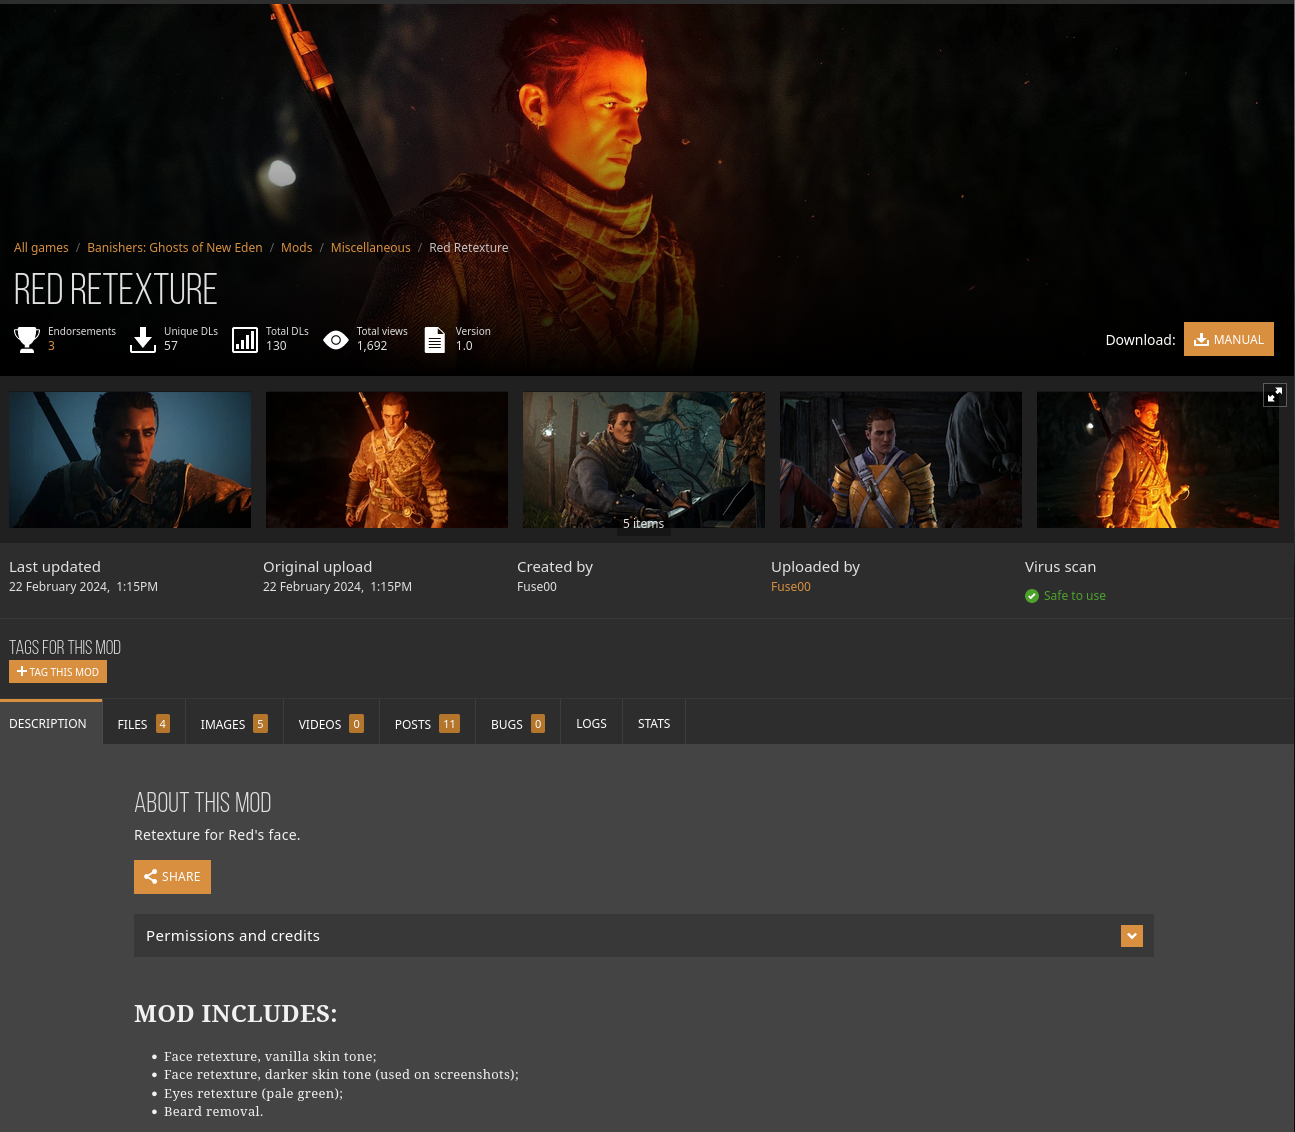
Task: Open the orange-lit full body thumbnail
Action: click(x=387, y=460)
